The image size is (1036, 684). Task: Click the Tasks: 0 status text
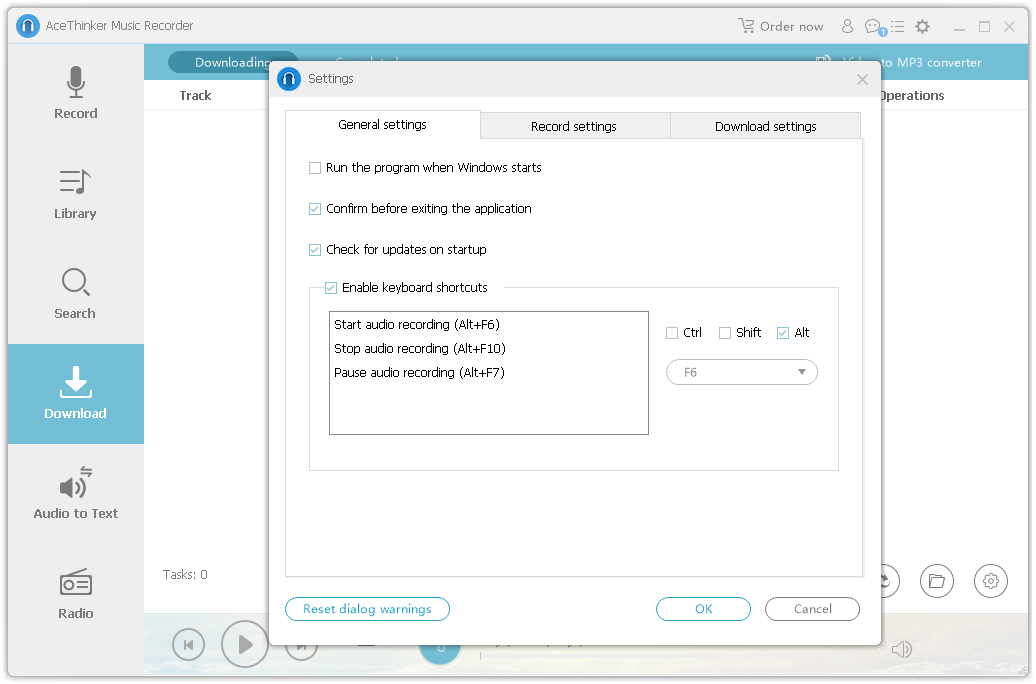point(185,574)
